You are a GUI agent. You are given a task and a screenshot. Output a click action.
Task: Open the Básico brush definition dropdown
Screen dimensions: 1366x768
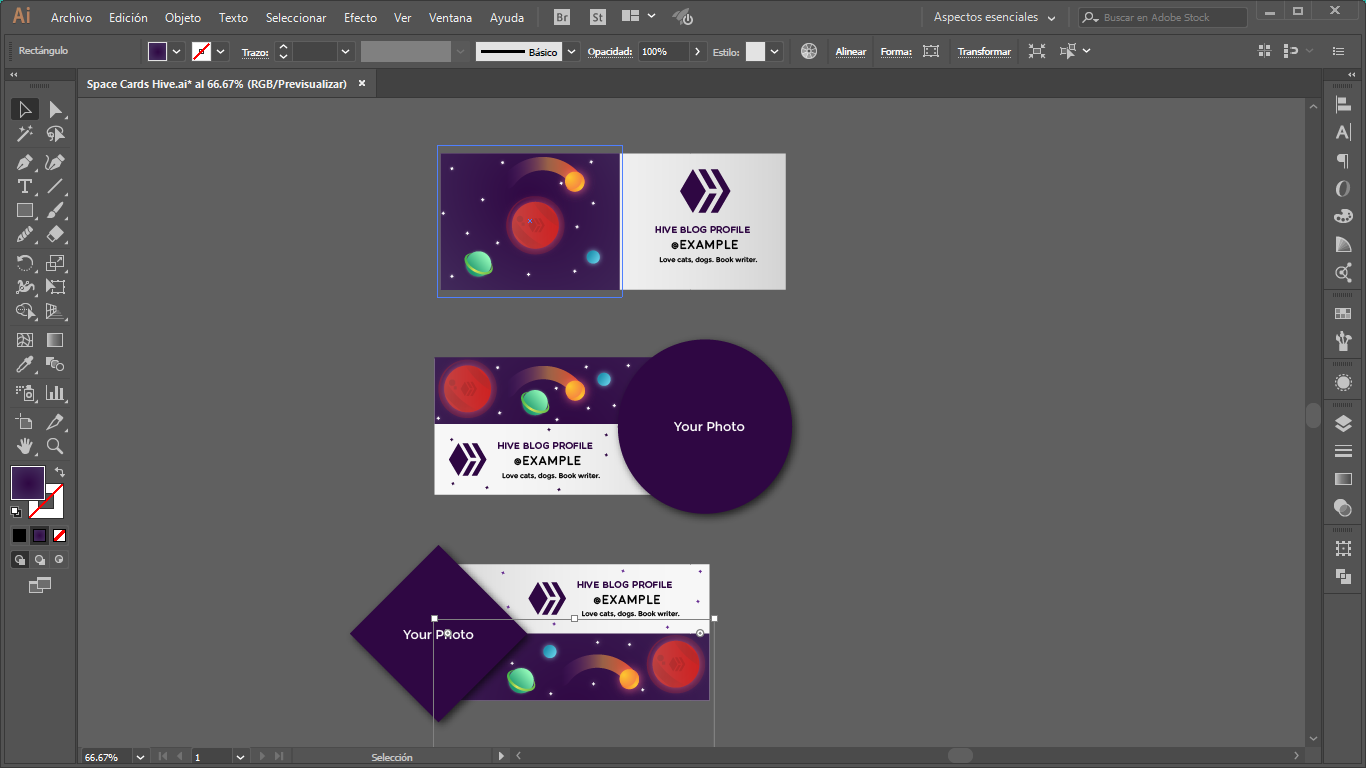[x=571, y=51]
